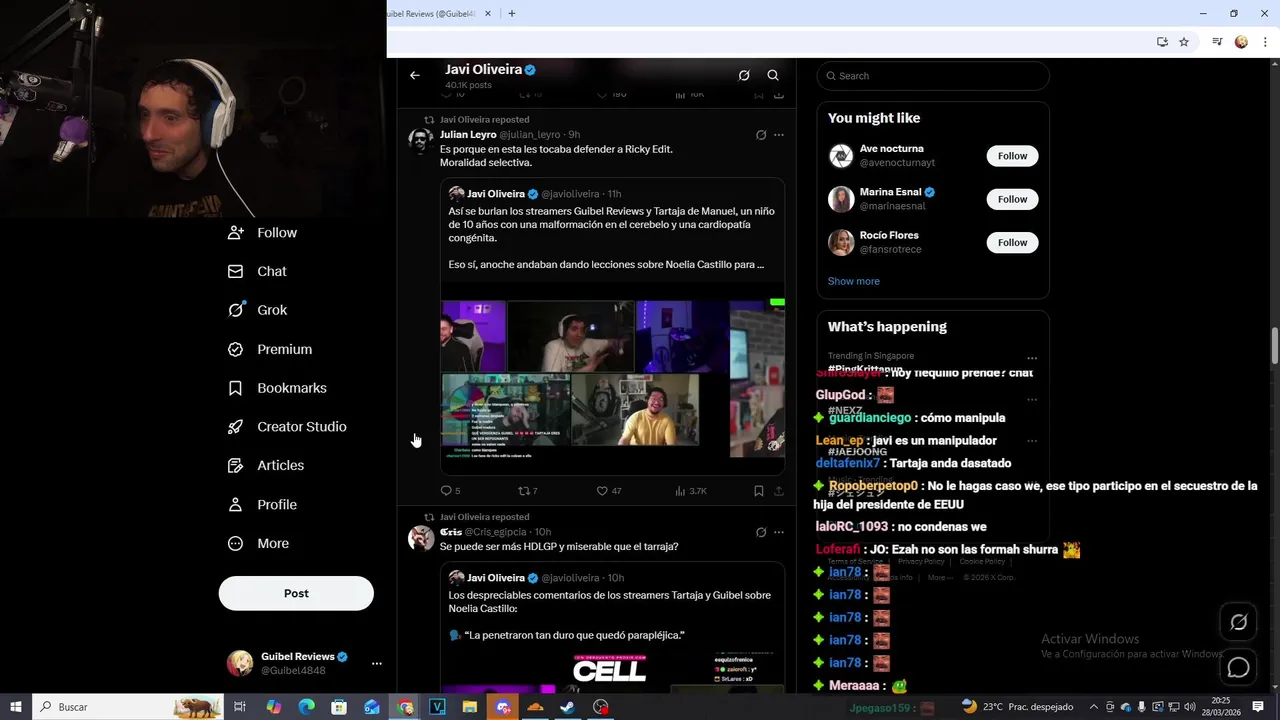Open Microsoft Edge from the taskbar
This screenshot has height=720, width=1280.
[x=306, y=707]
